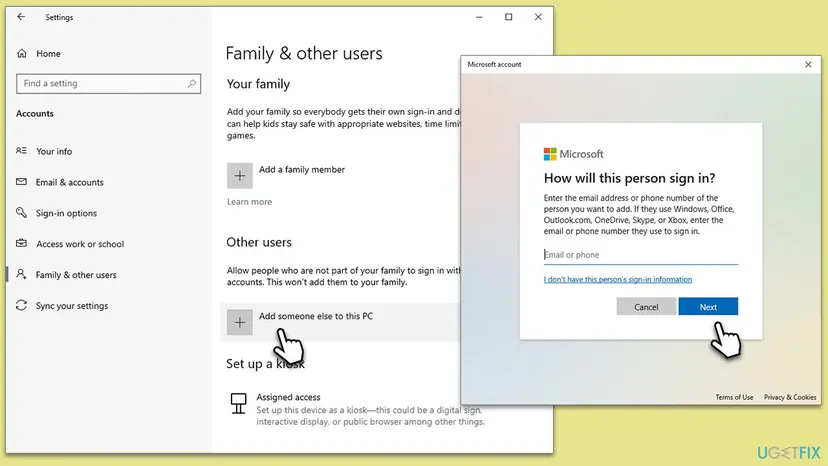Viewport: 828px width, 466px height.
Task: Select the Sign-in options key icon
Action: (21, 212)
